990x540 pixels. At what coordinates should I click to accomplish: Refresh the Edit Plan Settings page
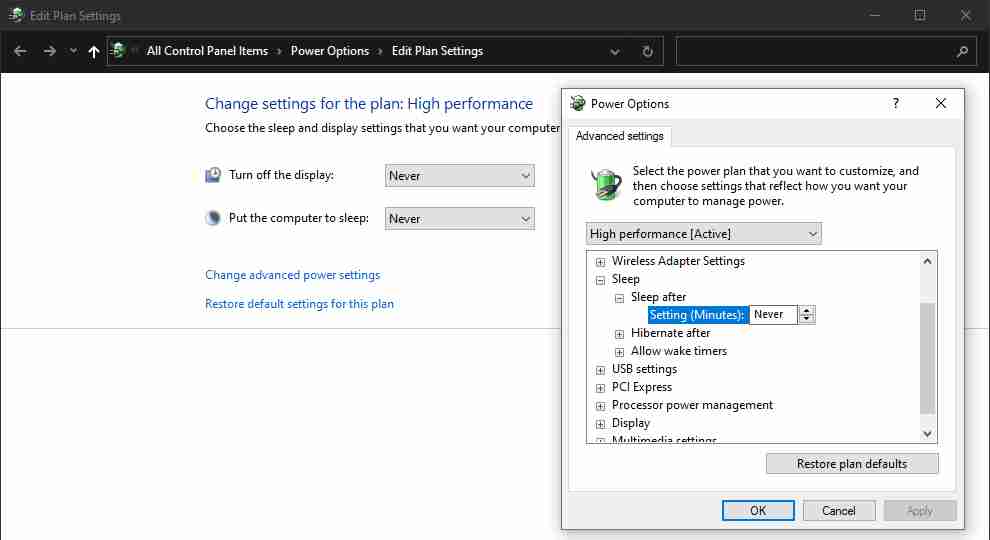tap(647, 52)
